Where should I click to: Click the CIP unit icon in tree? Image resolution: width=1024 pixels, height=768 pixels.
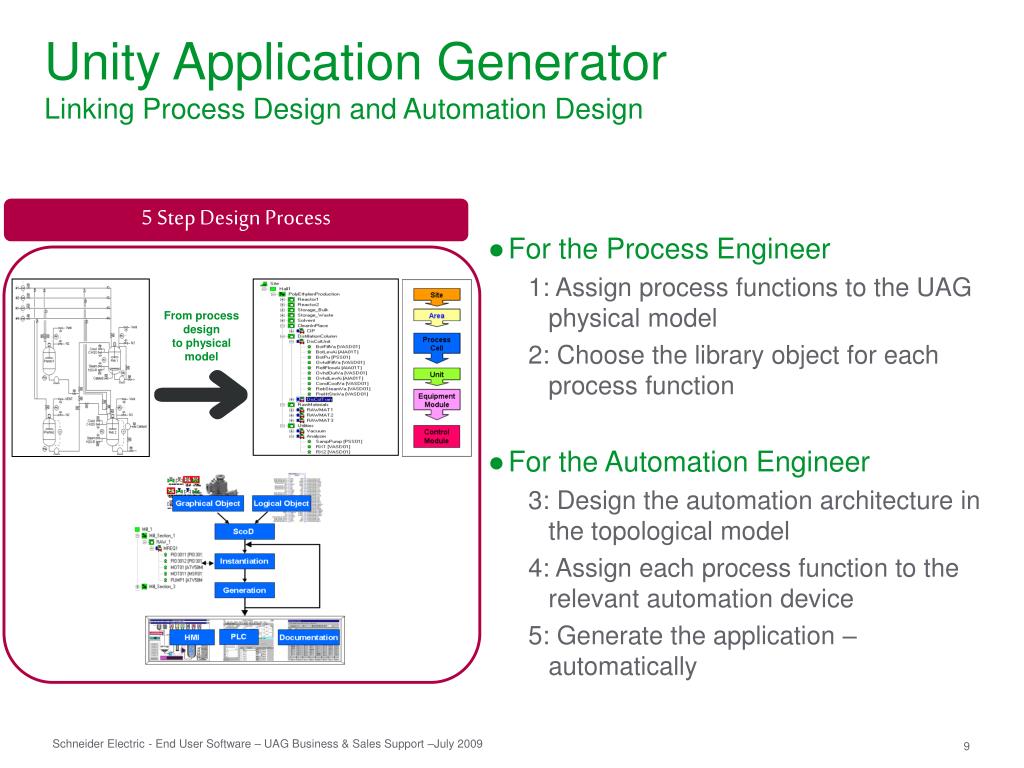300,331
